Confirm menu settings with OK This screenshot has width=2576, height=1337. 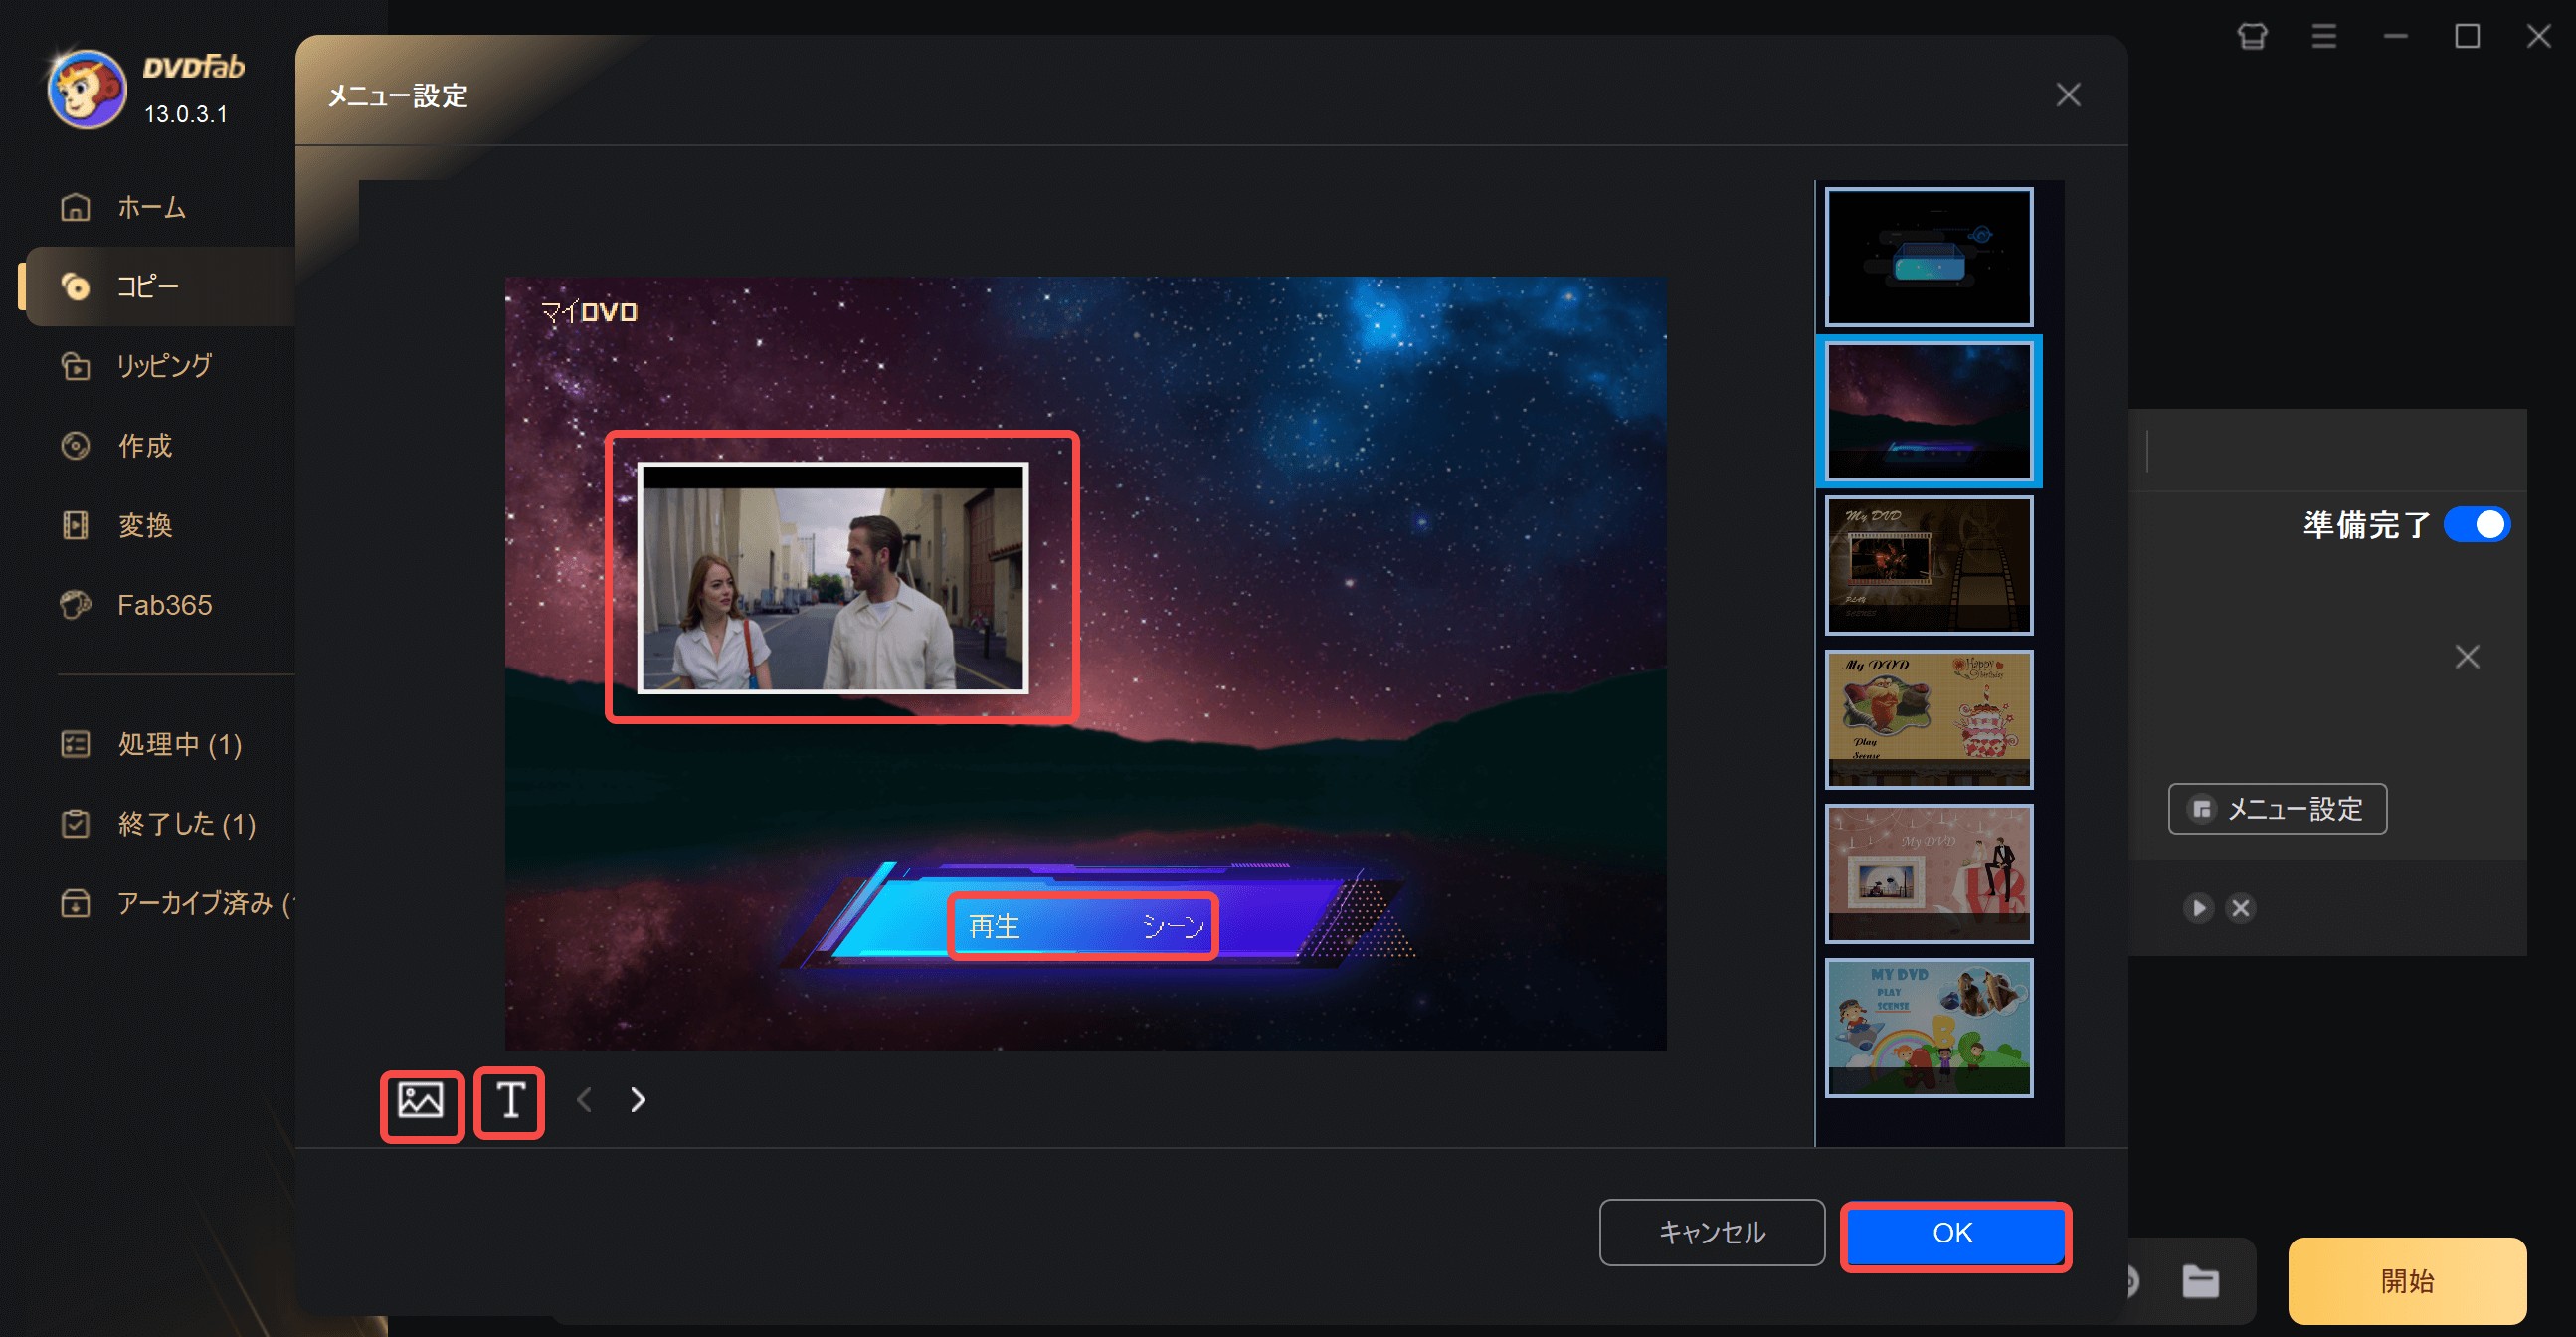(1953, 1233)
